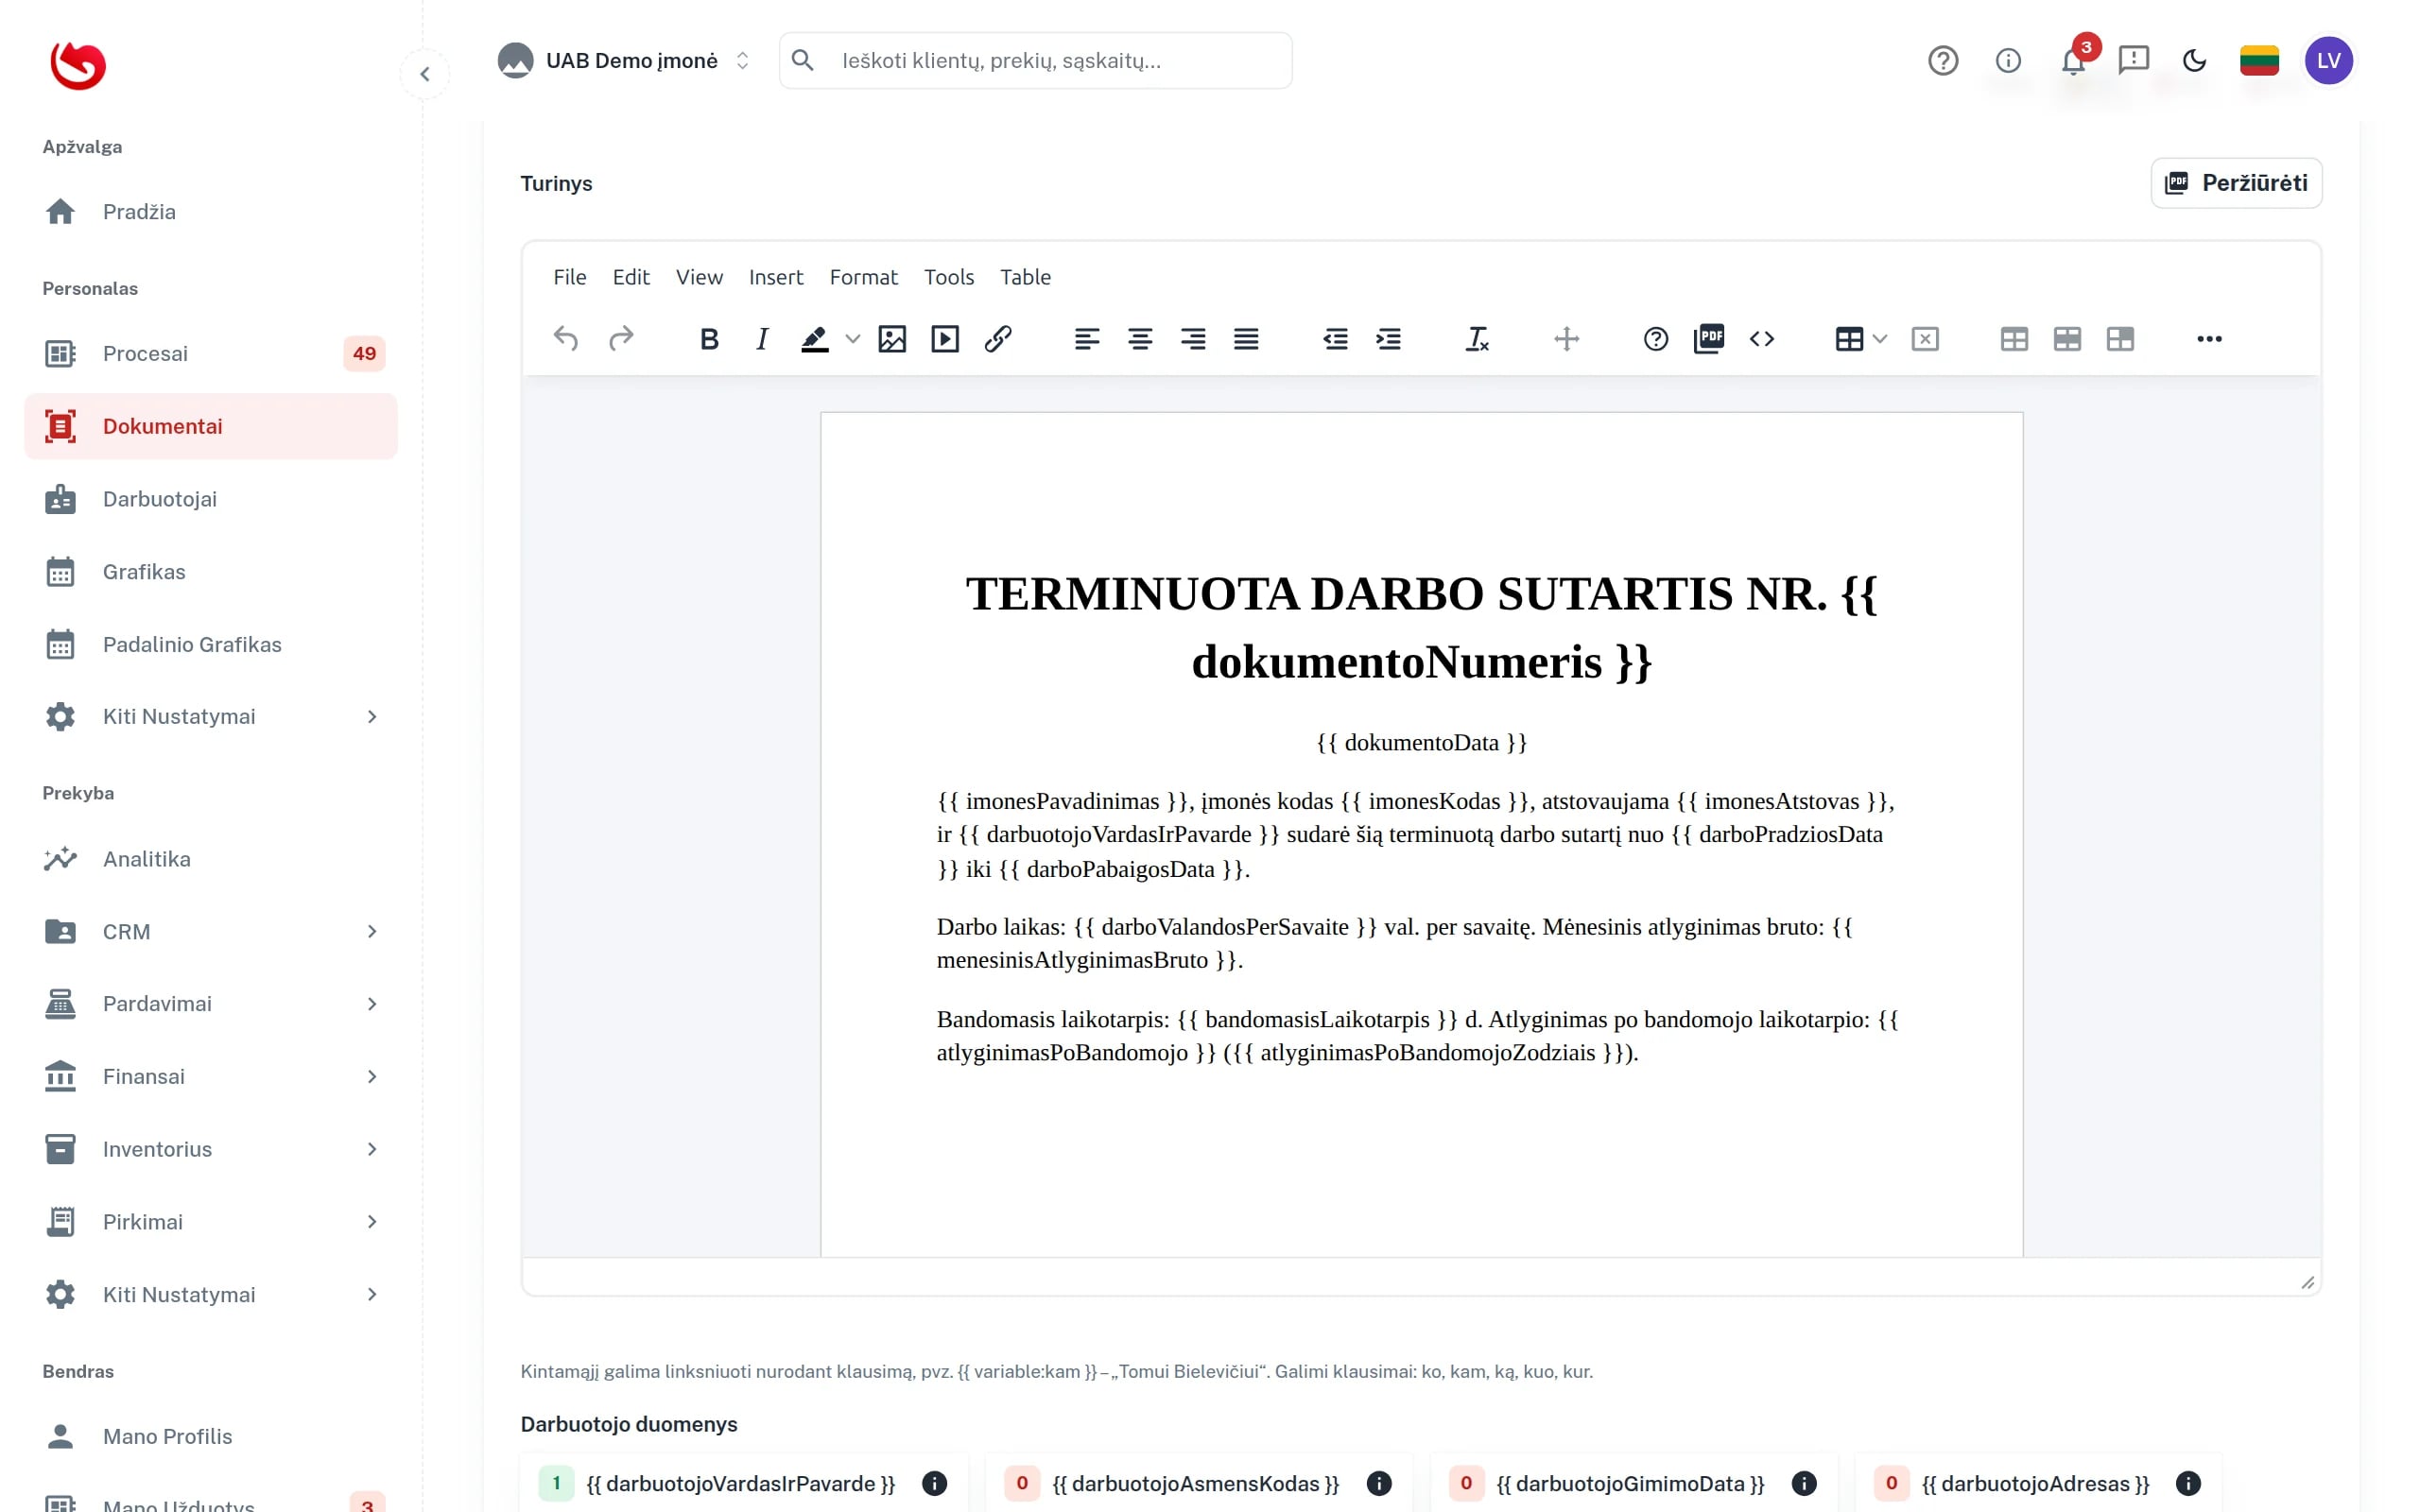Increase indent of the paragraph
The image size is (2420, 1512).
click(x=1388, y=339)
